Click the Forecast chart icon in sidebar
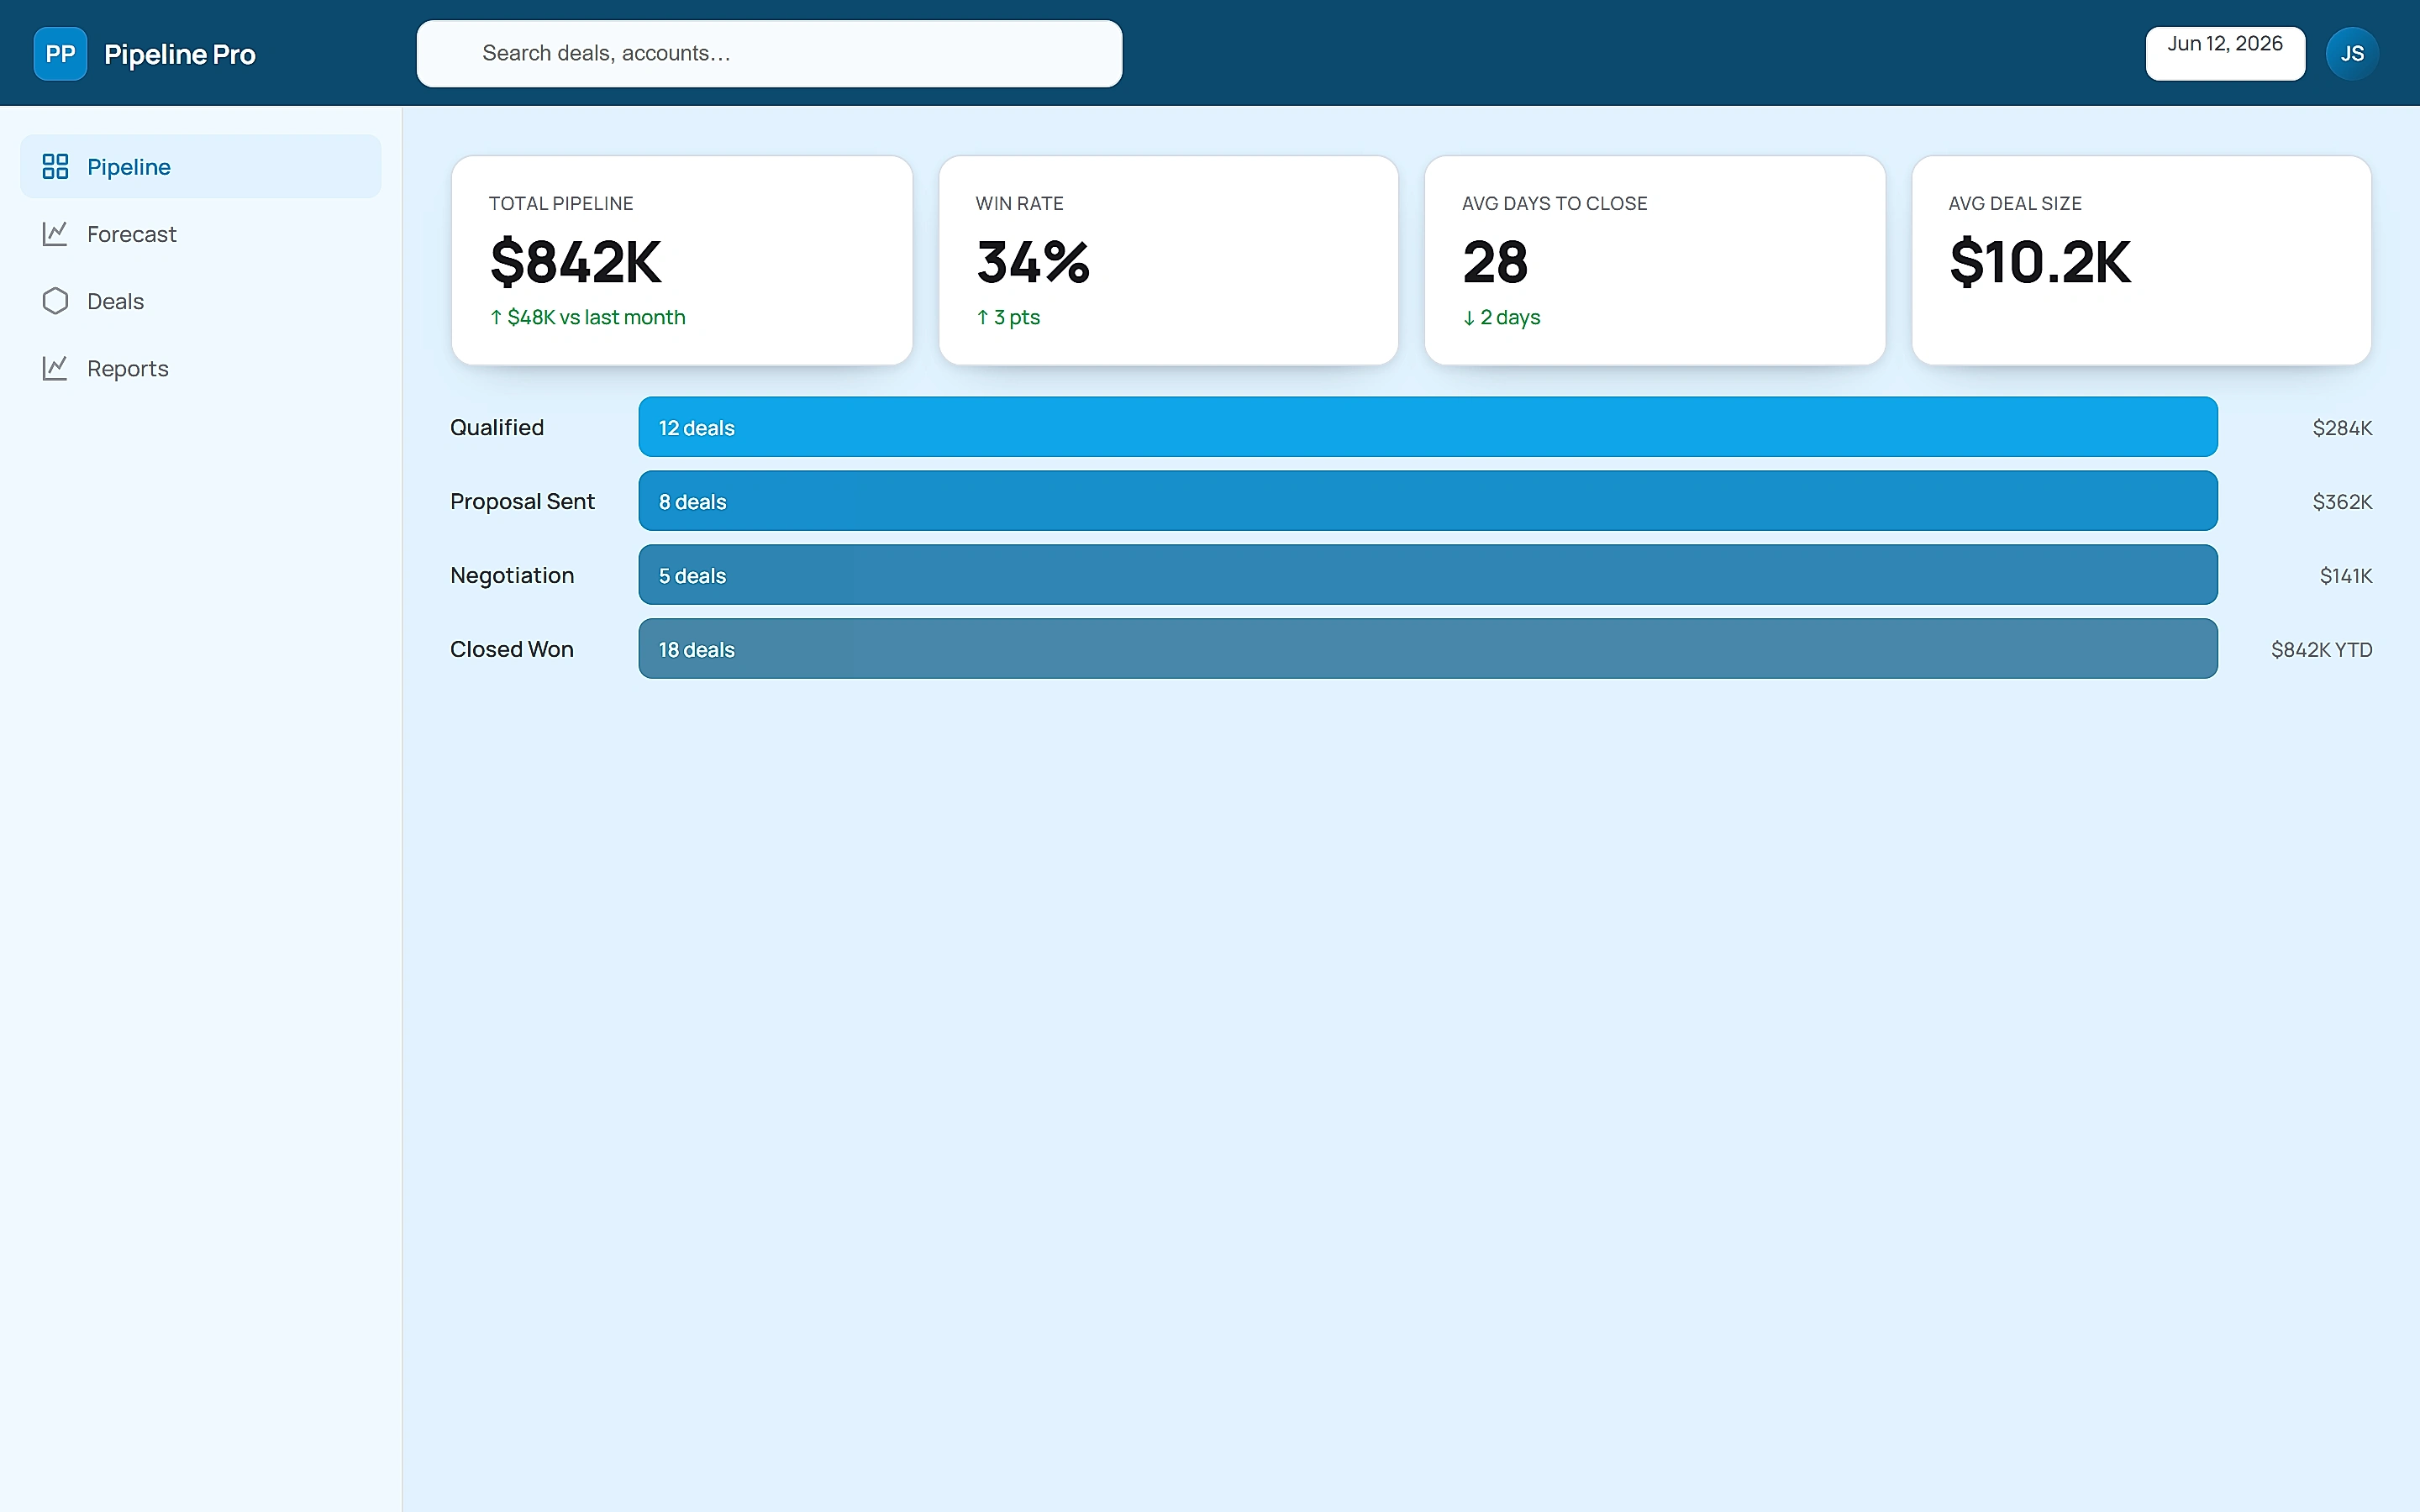 [55, 233]
